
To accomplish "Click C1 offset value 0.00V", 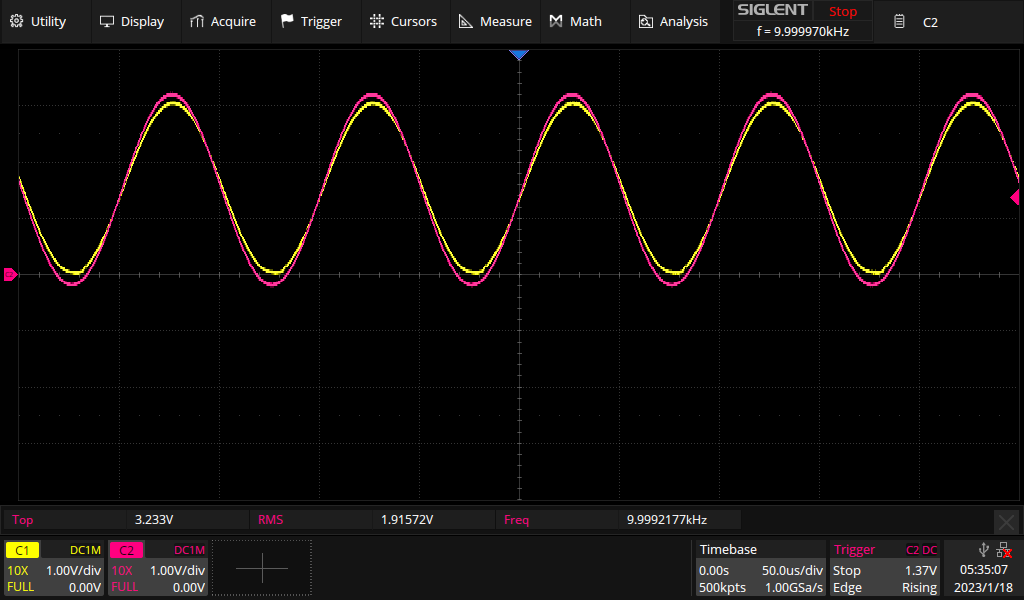I will tap(85, 588).
